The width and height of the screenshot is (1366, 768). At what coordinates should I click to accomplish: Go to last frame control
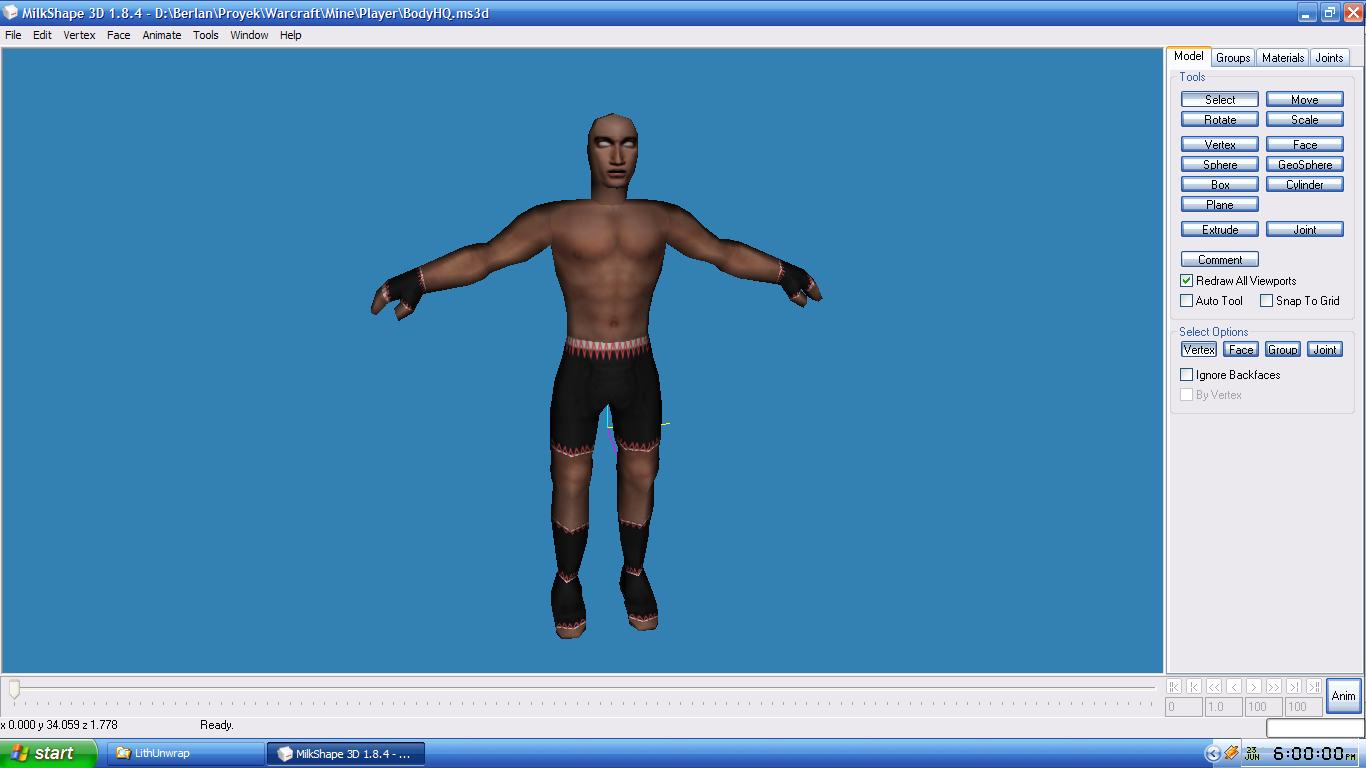[1294, 687]
